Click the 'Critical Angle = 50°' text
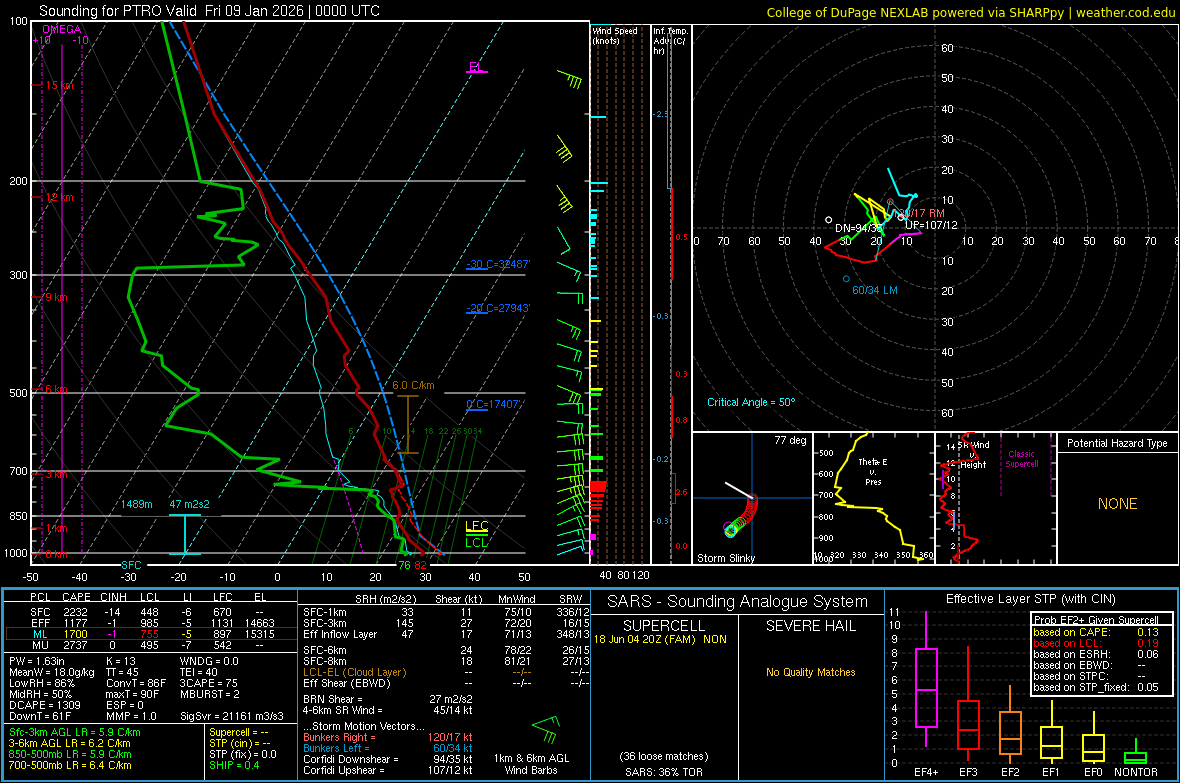 click(x=751, y=402)
